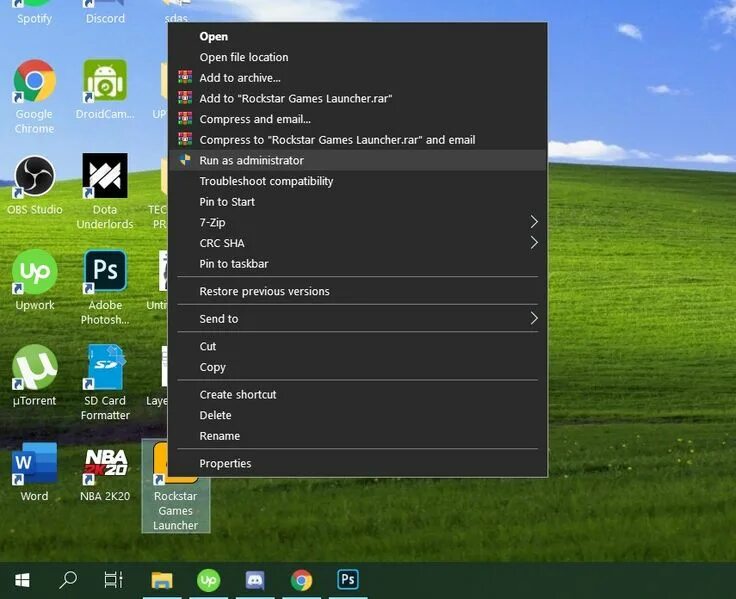
Task: Choose Pin to taskbar
Action: click(358, 264)
